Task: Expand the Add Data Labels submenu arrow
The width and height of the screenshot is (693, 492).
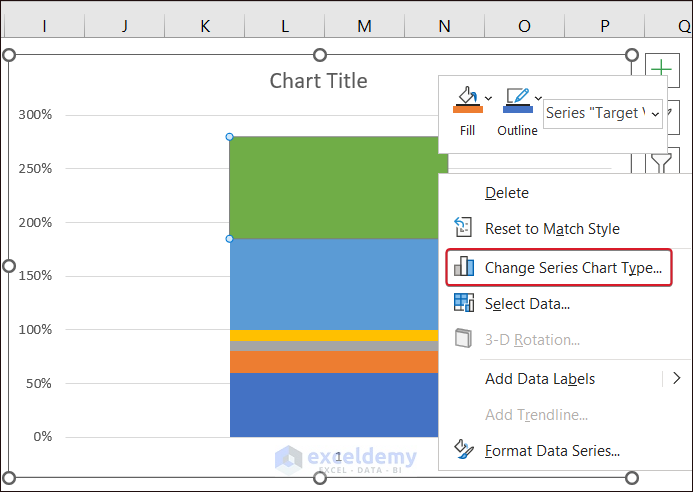Action: coord(676,378)
